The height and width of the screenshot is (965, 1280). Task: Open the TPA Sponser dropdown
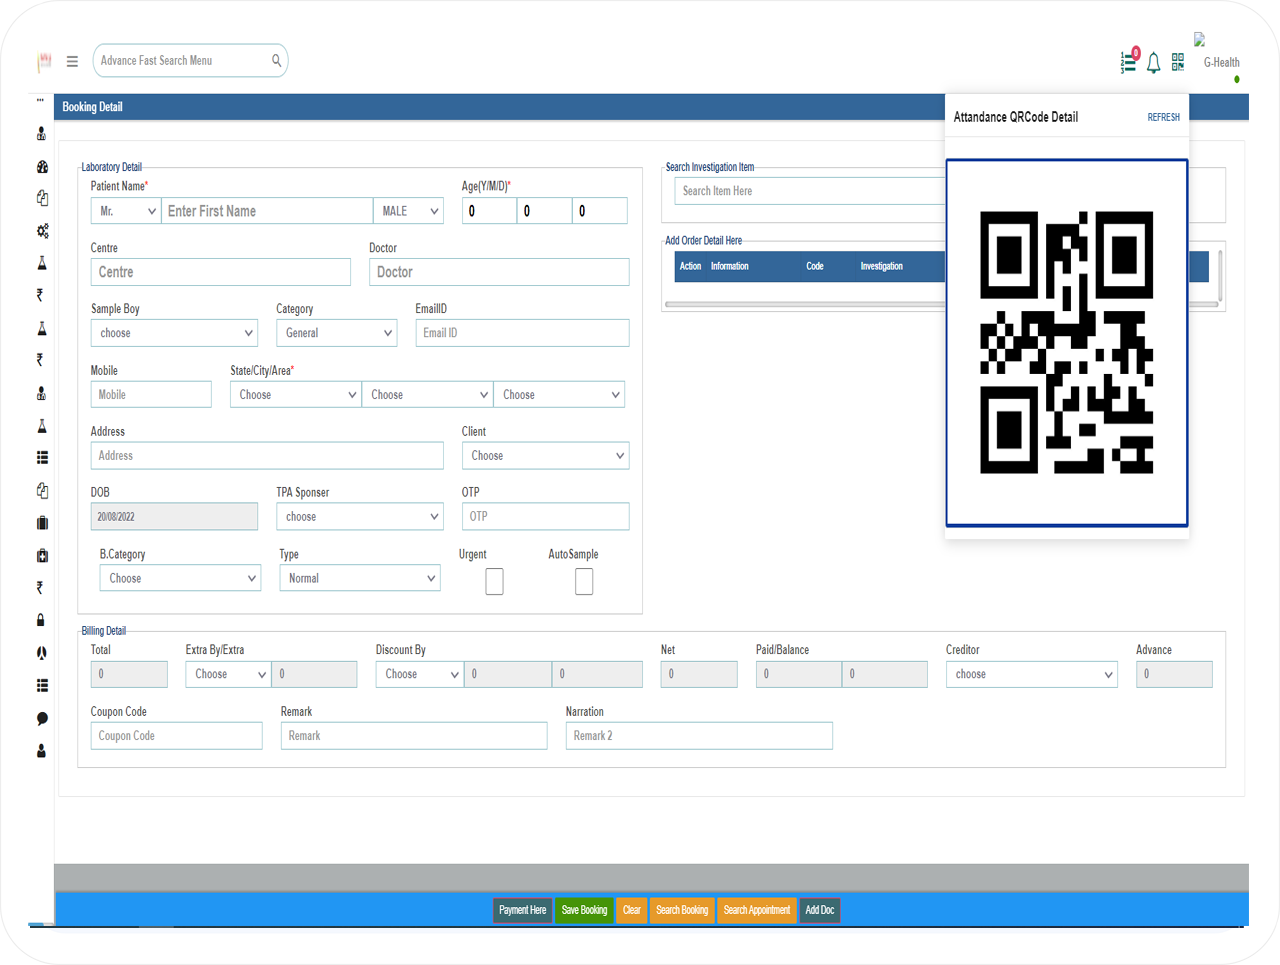(359, 516)
